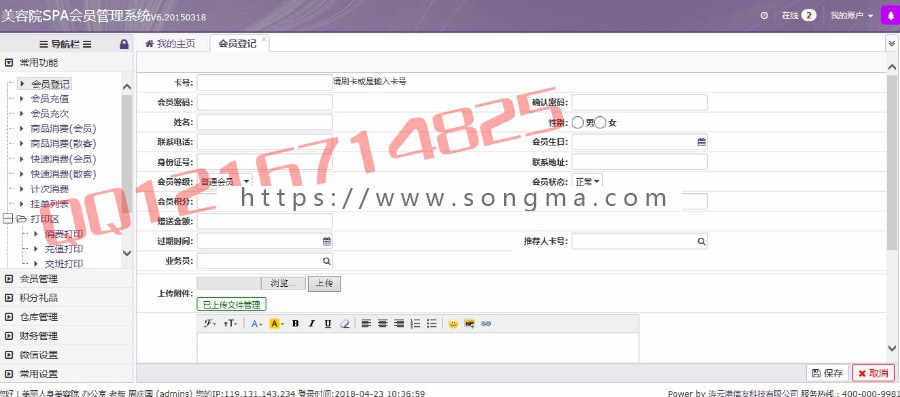900x397 pixels.
Task: Click the clock icon in top header
Action: pyautogui.click(x=764, y=16)
